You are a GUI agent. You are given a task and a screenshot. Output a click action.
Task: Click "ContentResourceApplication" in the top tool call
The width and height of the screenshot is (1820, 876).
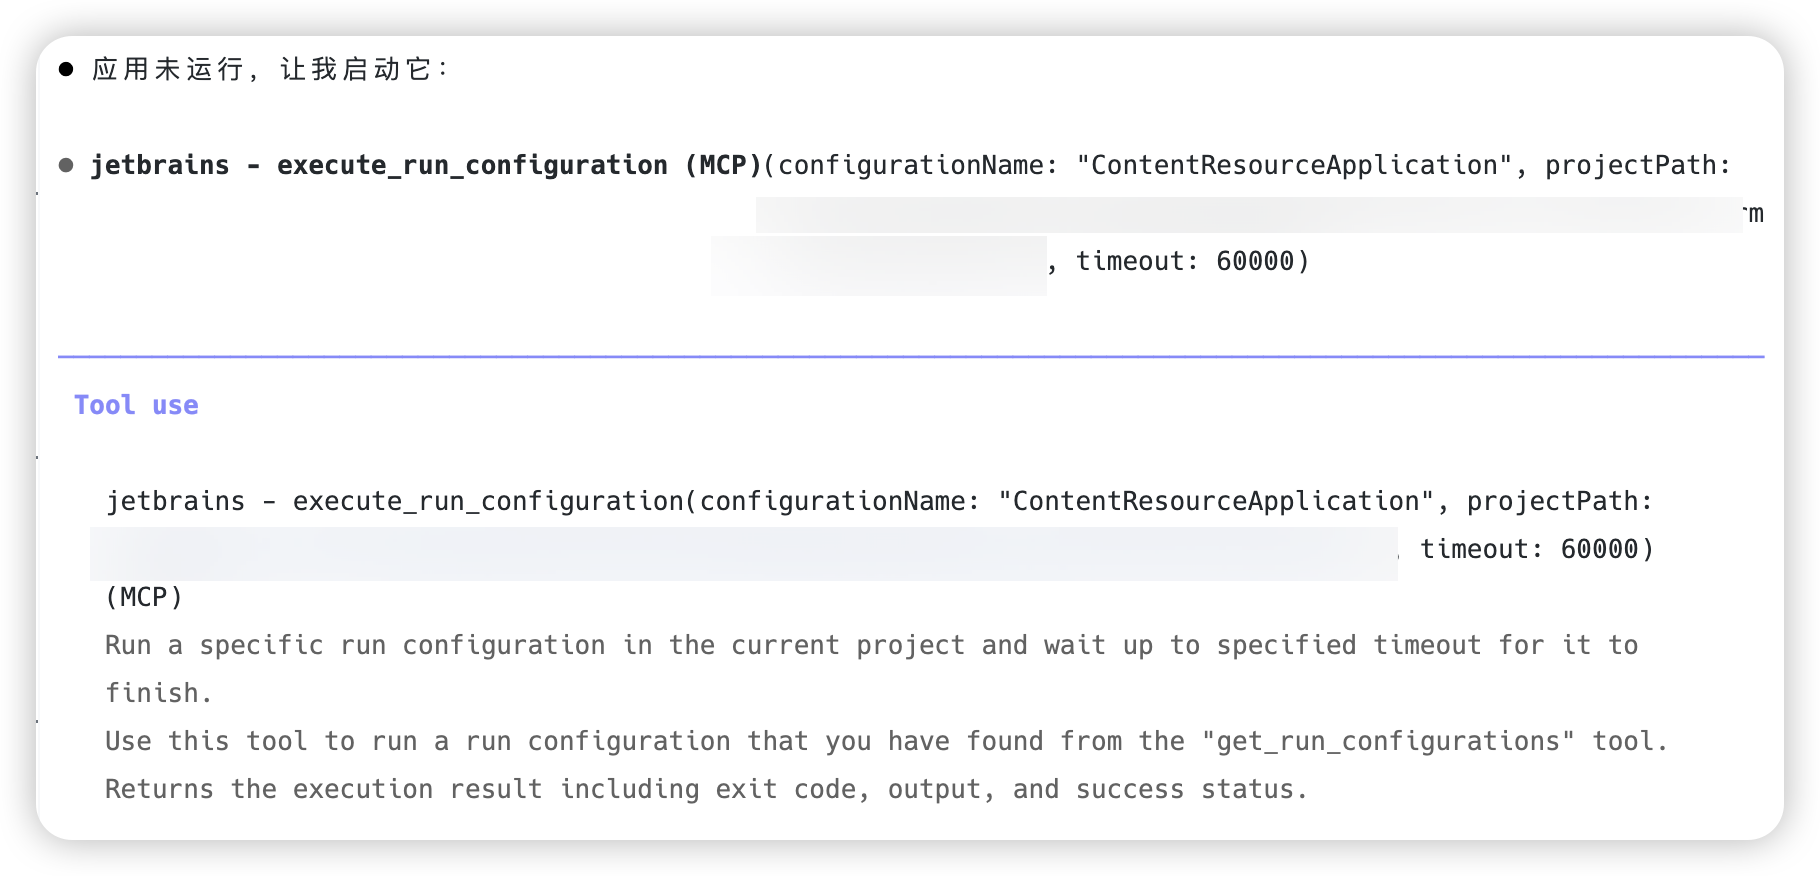tap(1294, 165)
